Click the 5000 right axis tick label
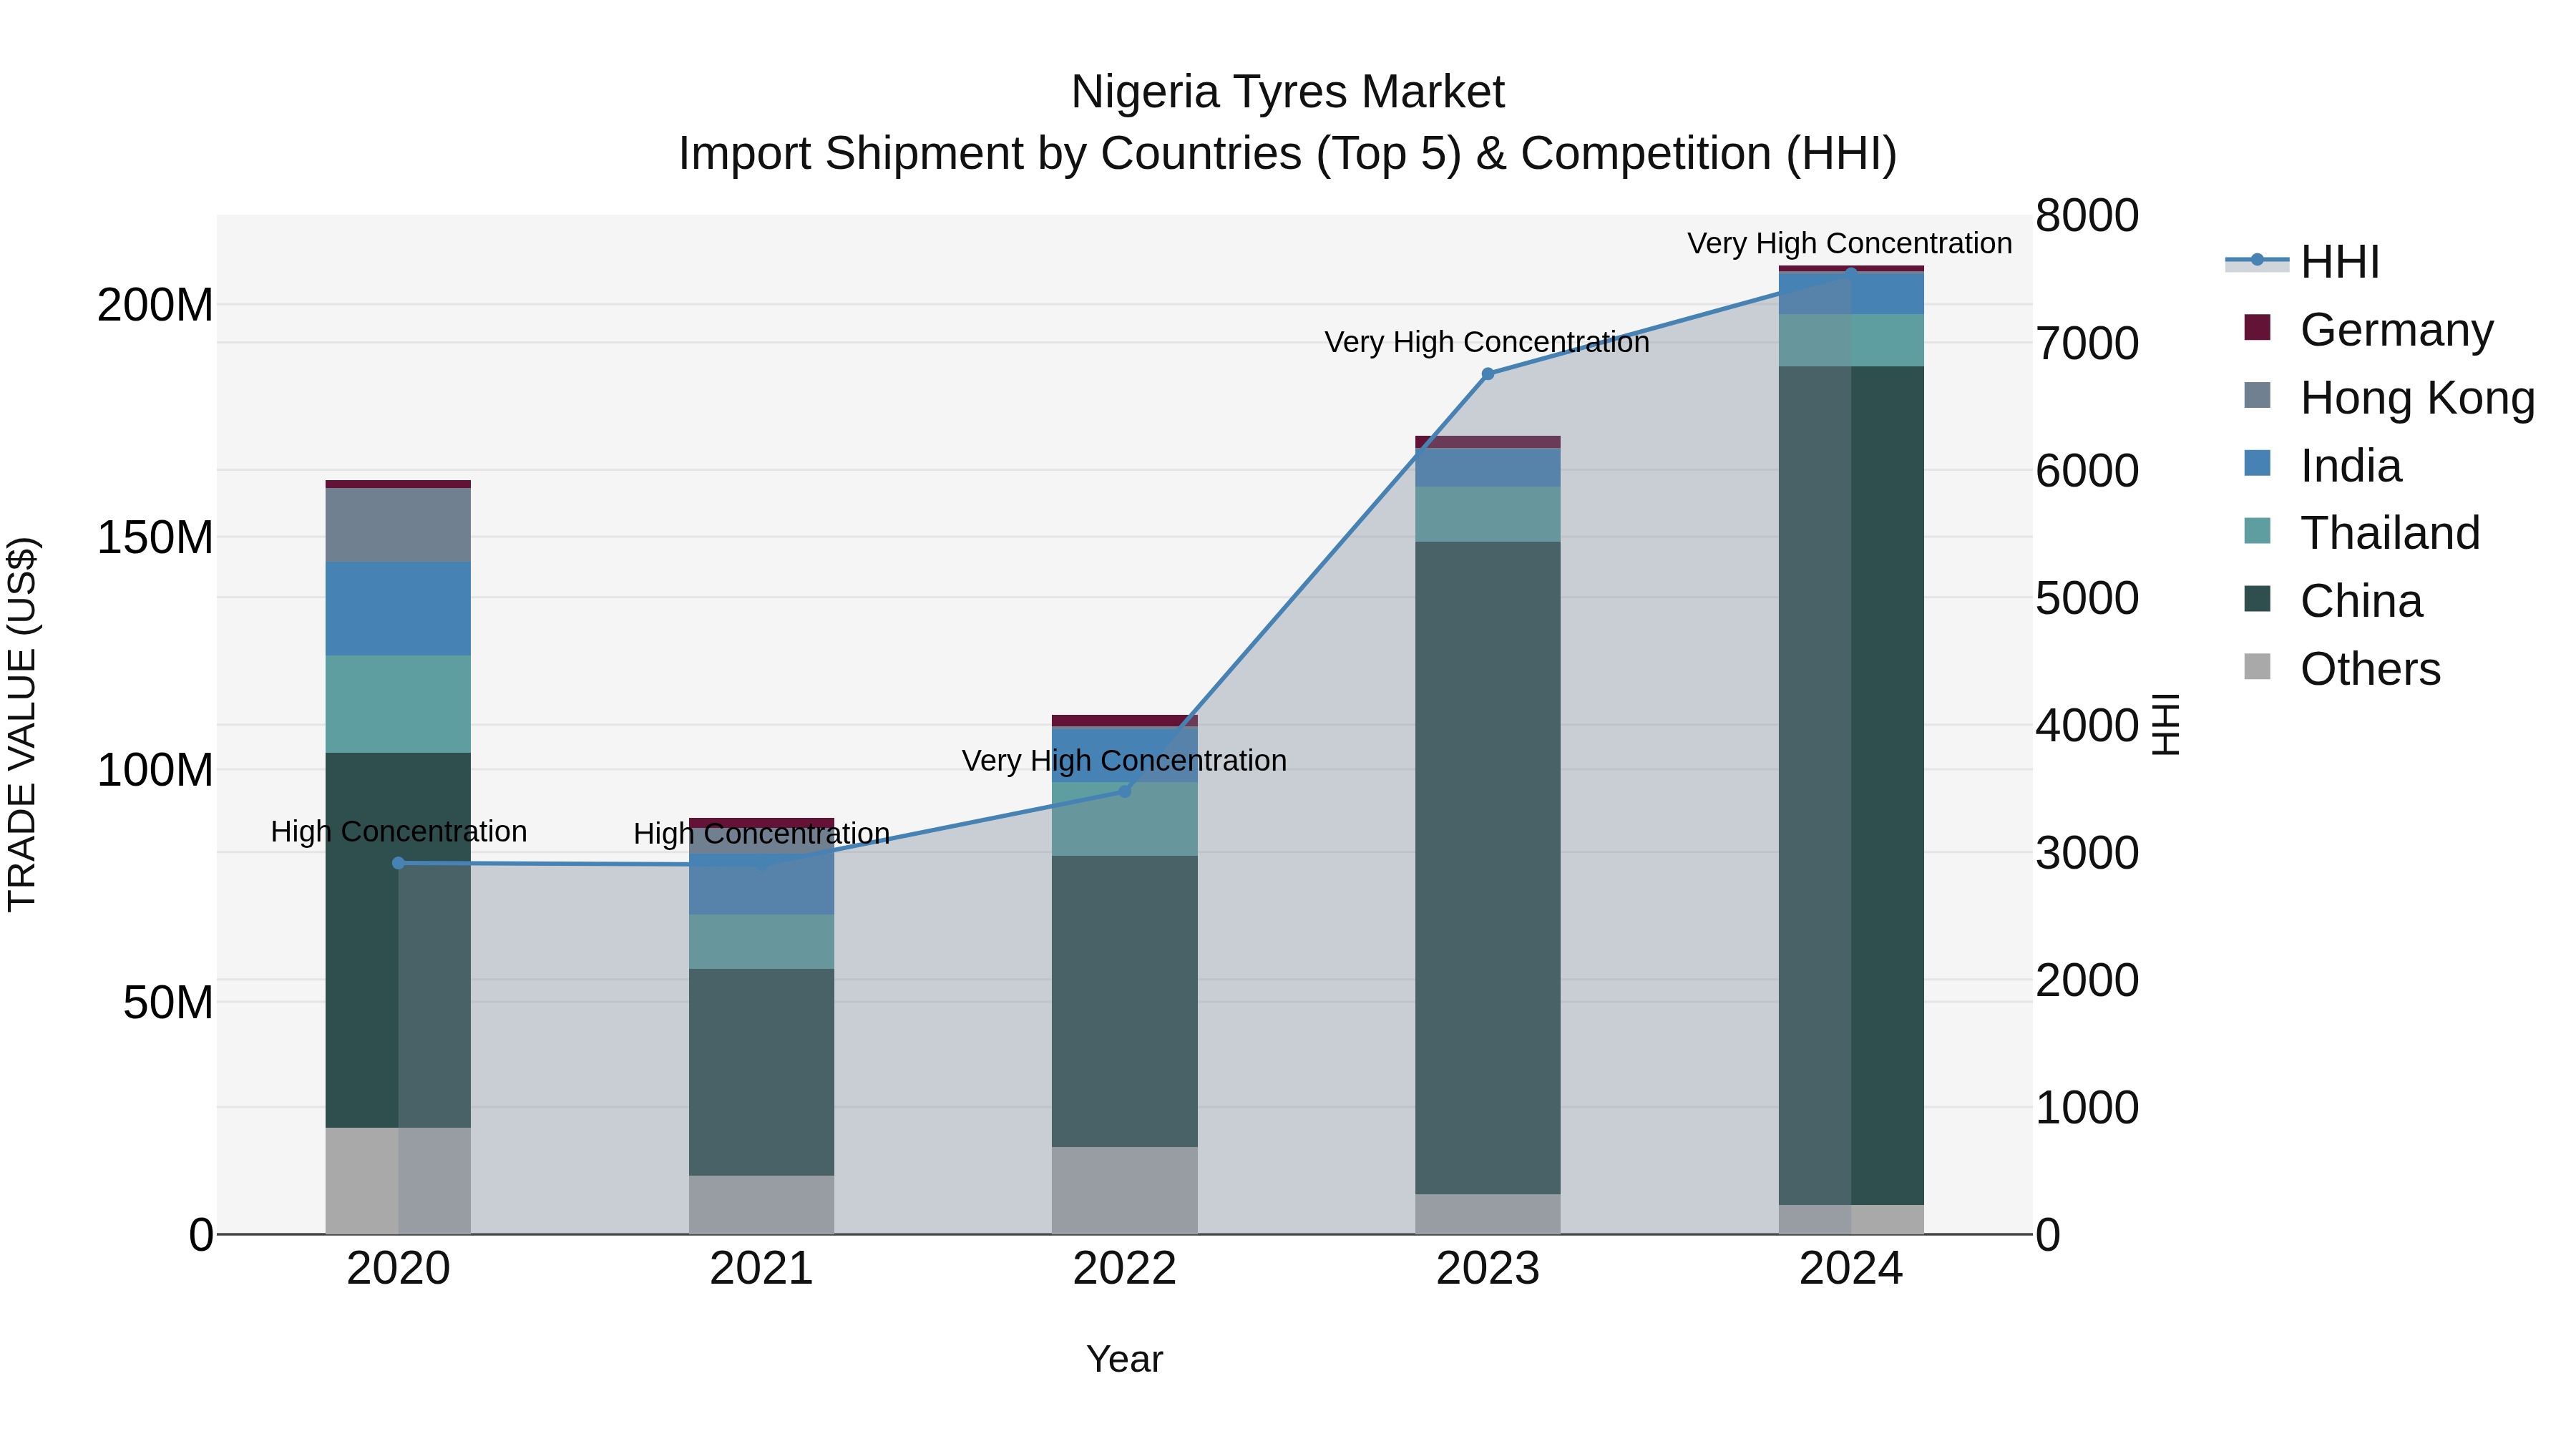This screenshot has height=1449, width=2576. (x=2087, y=598)
